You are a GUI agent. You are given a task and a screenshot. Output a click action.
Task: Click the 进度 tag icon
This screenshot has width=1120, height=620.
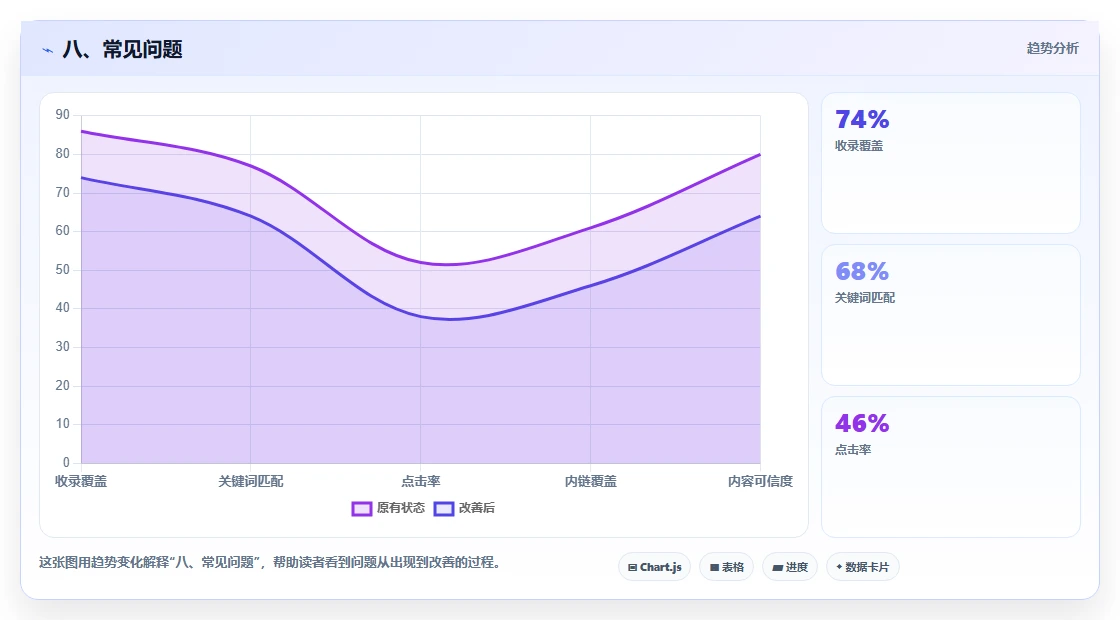[777, 568]
